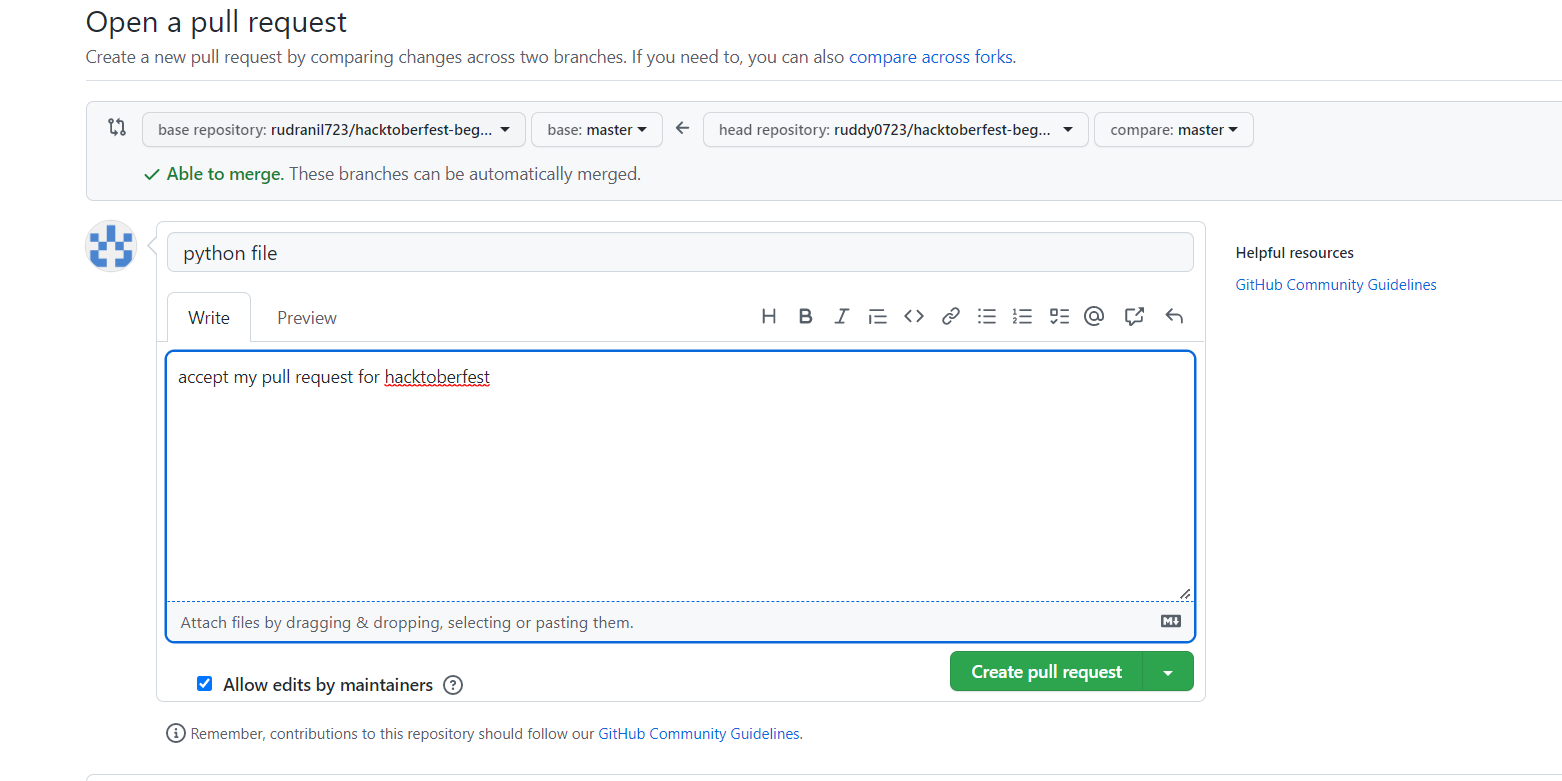Screen dimensions: 1562x781
Task: Insert a saved reply with the arrow icon
Action: 1174,316
